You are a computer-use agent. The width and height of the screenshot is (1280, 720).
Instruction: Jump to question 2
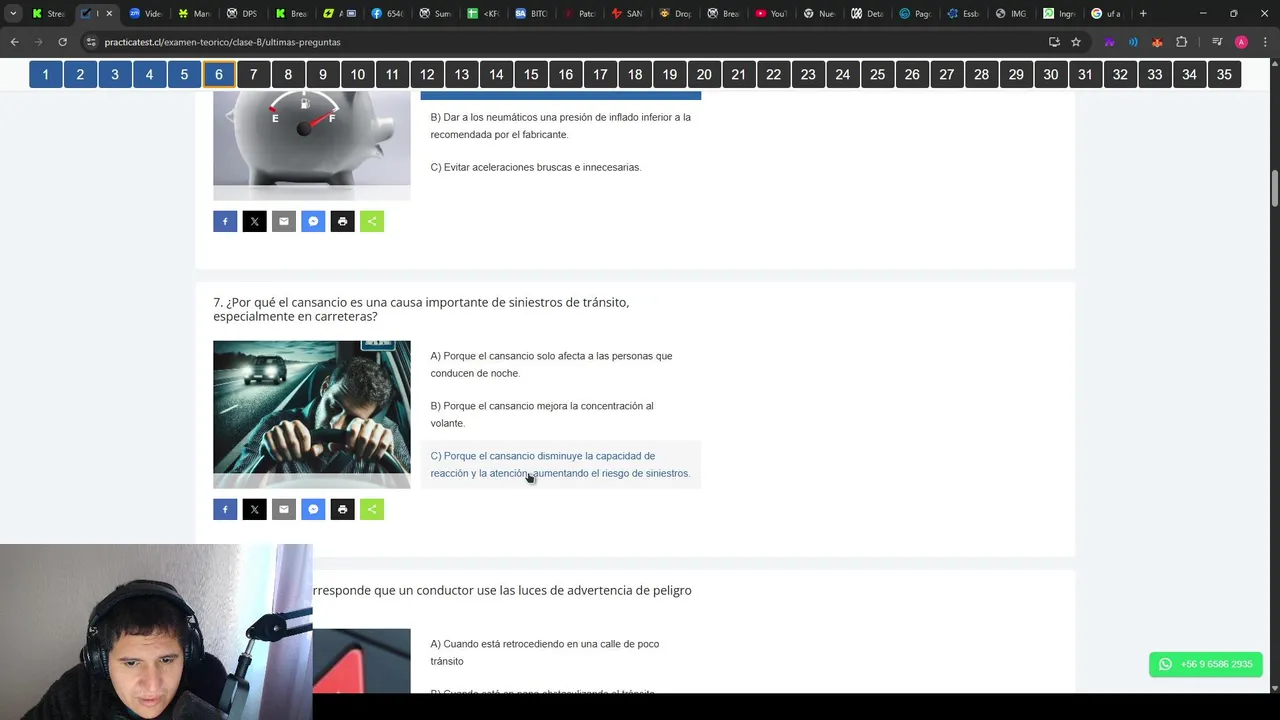click(x=80, y=74)
